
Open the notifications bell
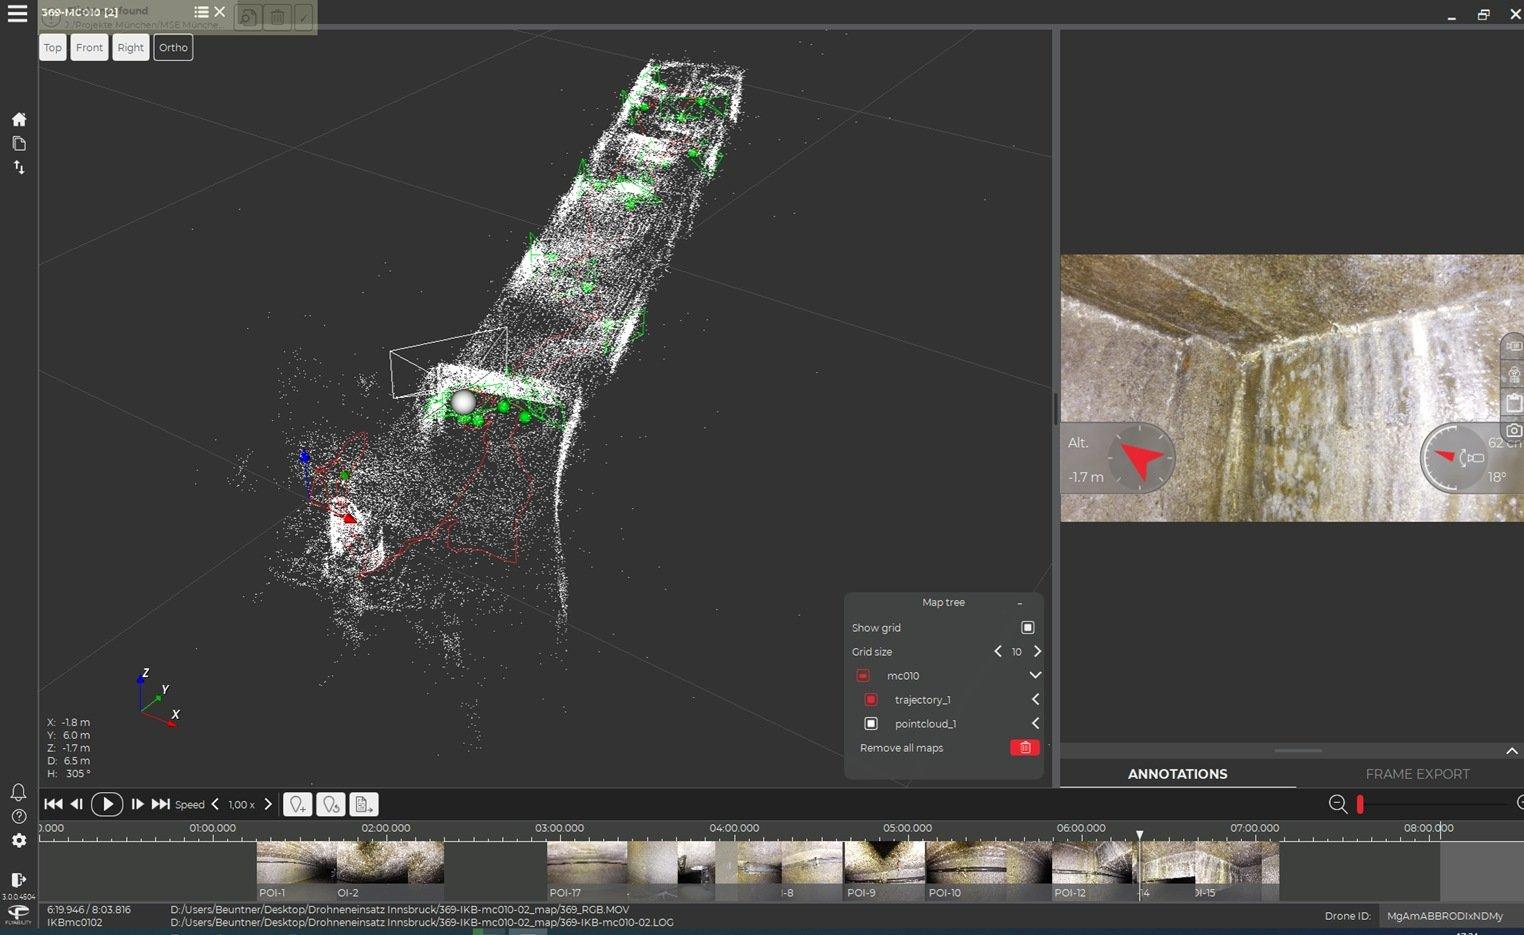pos(18,792)
